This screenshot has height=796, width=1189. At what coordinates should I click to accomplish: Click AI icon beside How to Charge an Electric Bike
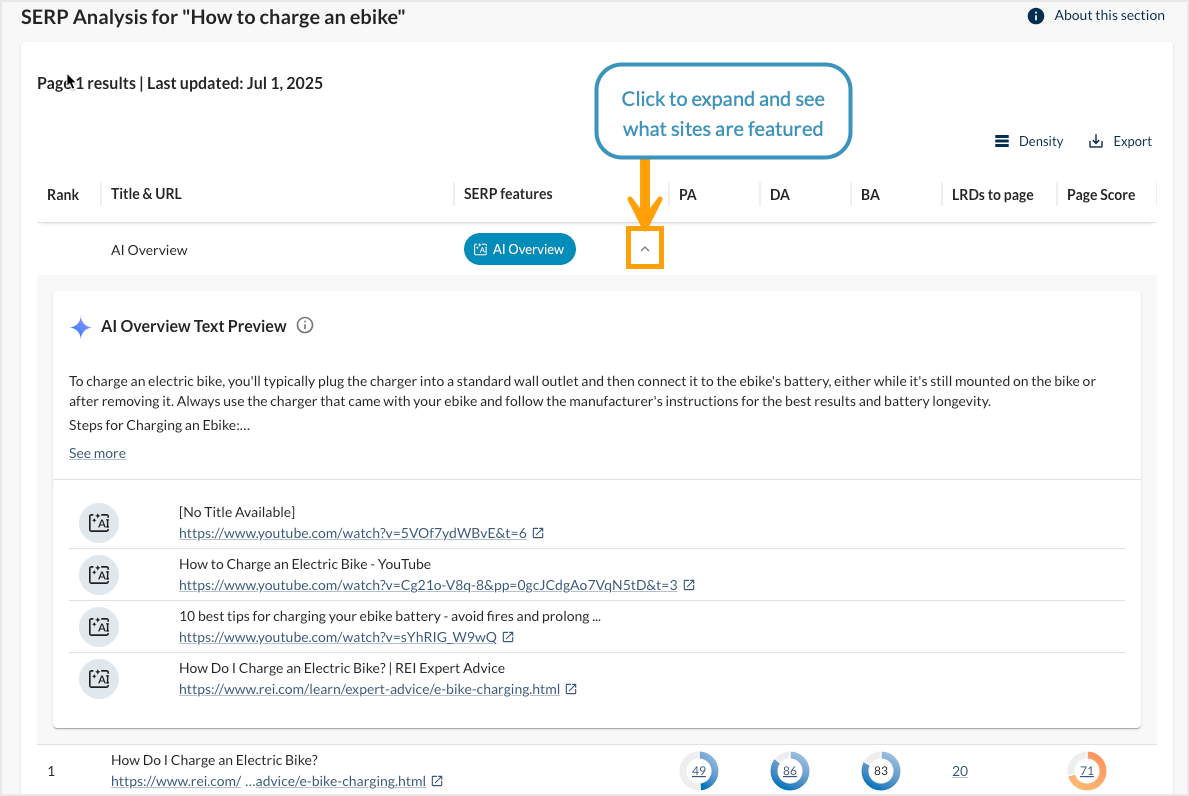point(99,574)
